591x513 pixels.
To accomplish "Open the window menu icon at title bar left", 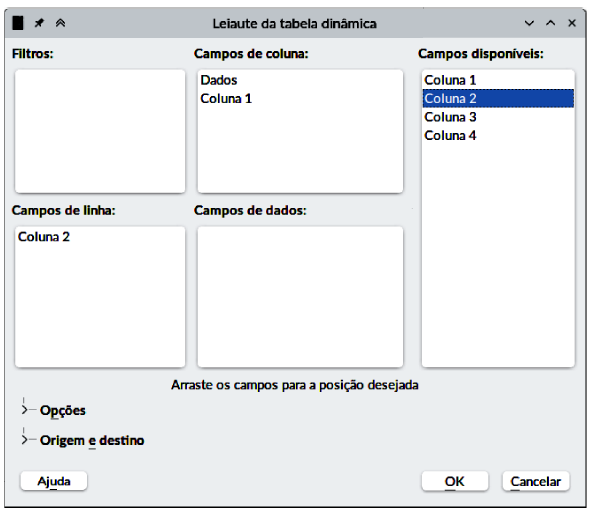I will coord(17,23).
